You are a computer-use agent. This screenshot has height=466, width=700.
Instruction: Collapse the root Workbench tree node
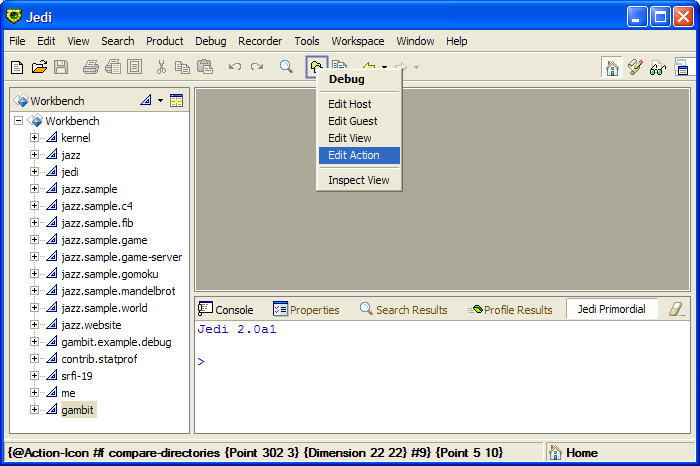18,121
